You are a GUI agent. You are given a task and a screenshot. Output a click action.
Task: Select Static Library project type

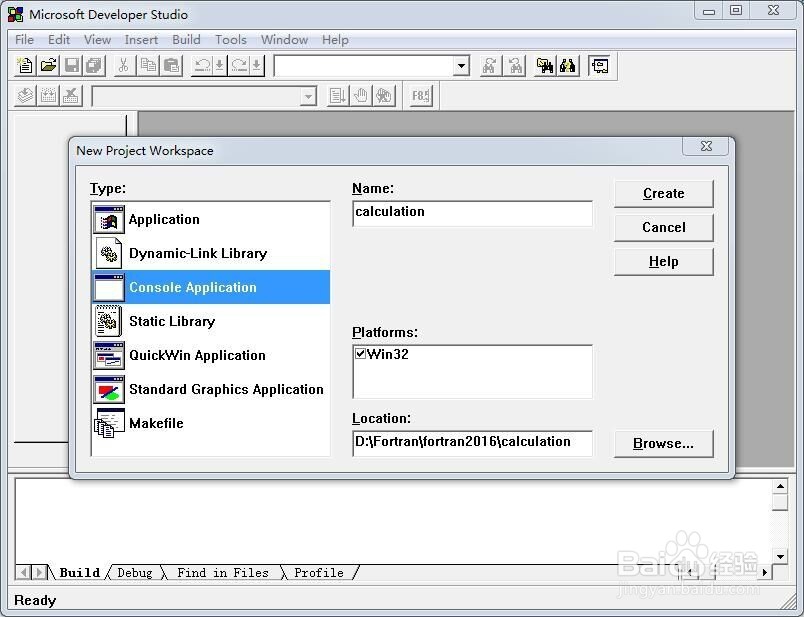[211, 321]
